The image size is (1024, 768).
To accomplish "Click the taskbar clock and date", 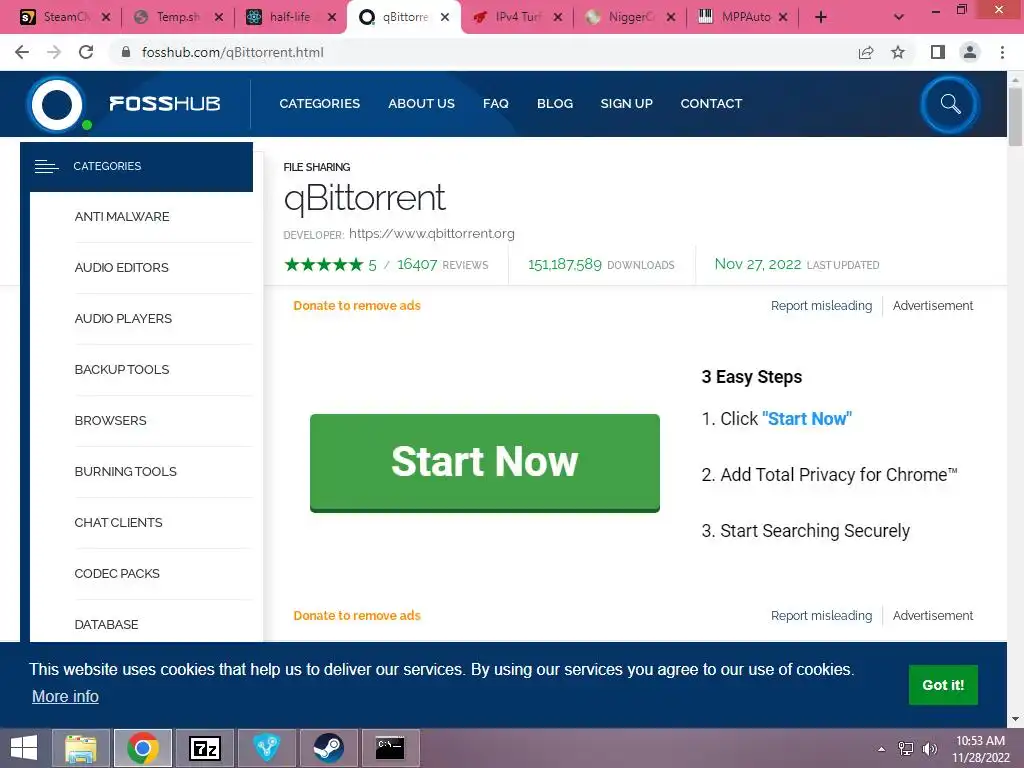I will [980, 749].
